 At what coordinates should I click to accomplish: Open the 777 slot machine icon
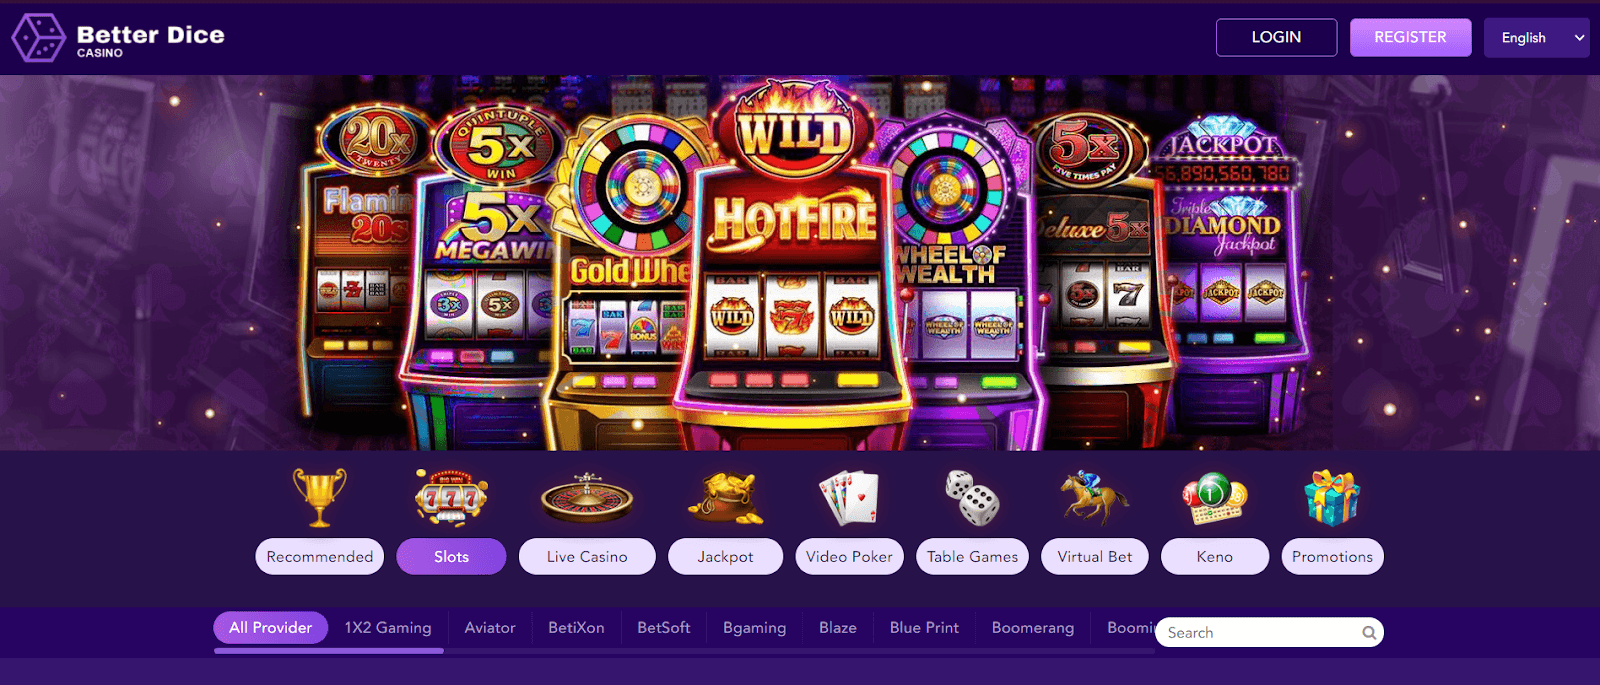point(451,497)
